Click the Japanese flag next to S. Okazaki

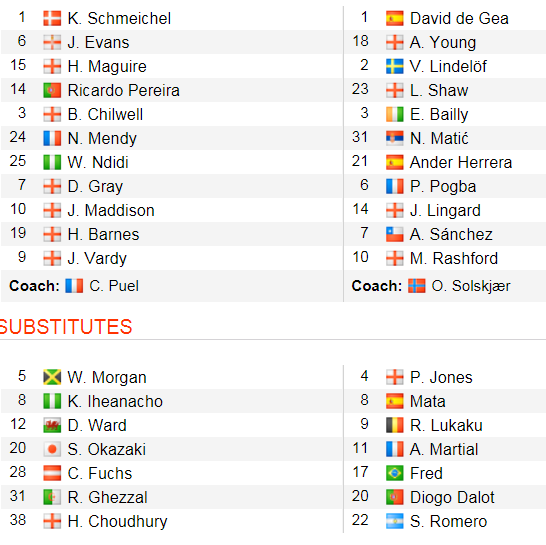point(52,449)
